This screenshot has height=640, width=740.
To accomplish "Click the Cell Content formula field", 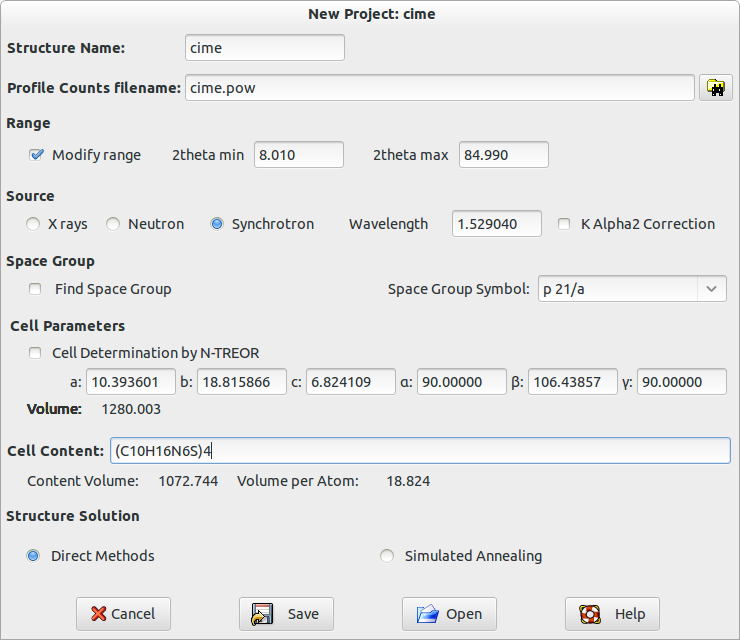I will 420,451.
